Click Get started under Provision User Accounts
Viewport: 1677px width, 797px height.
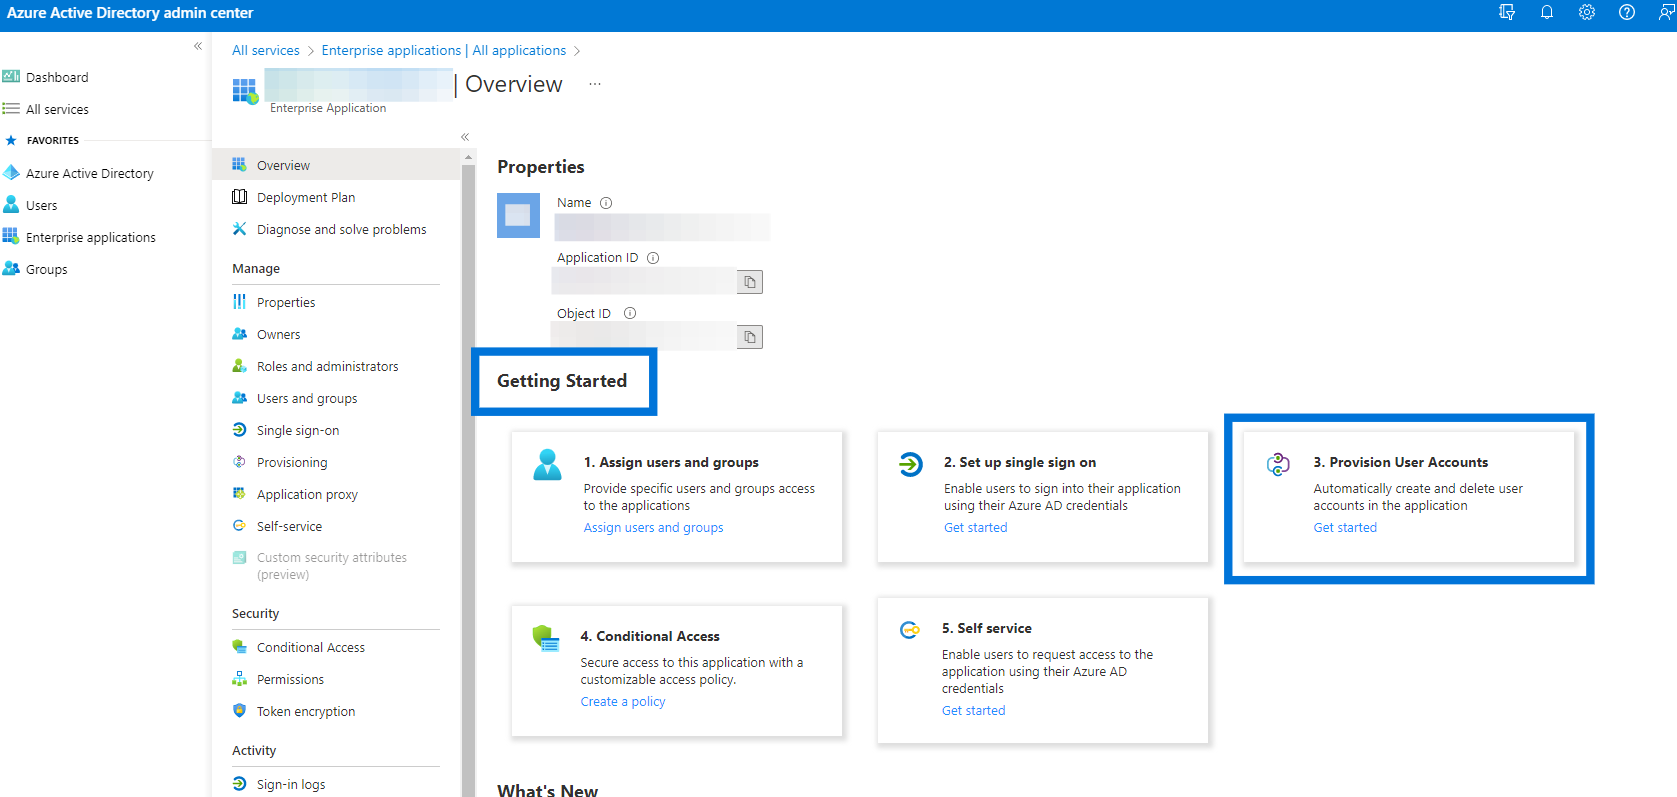1345,528
